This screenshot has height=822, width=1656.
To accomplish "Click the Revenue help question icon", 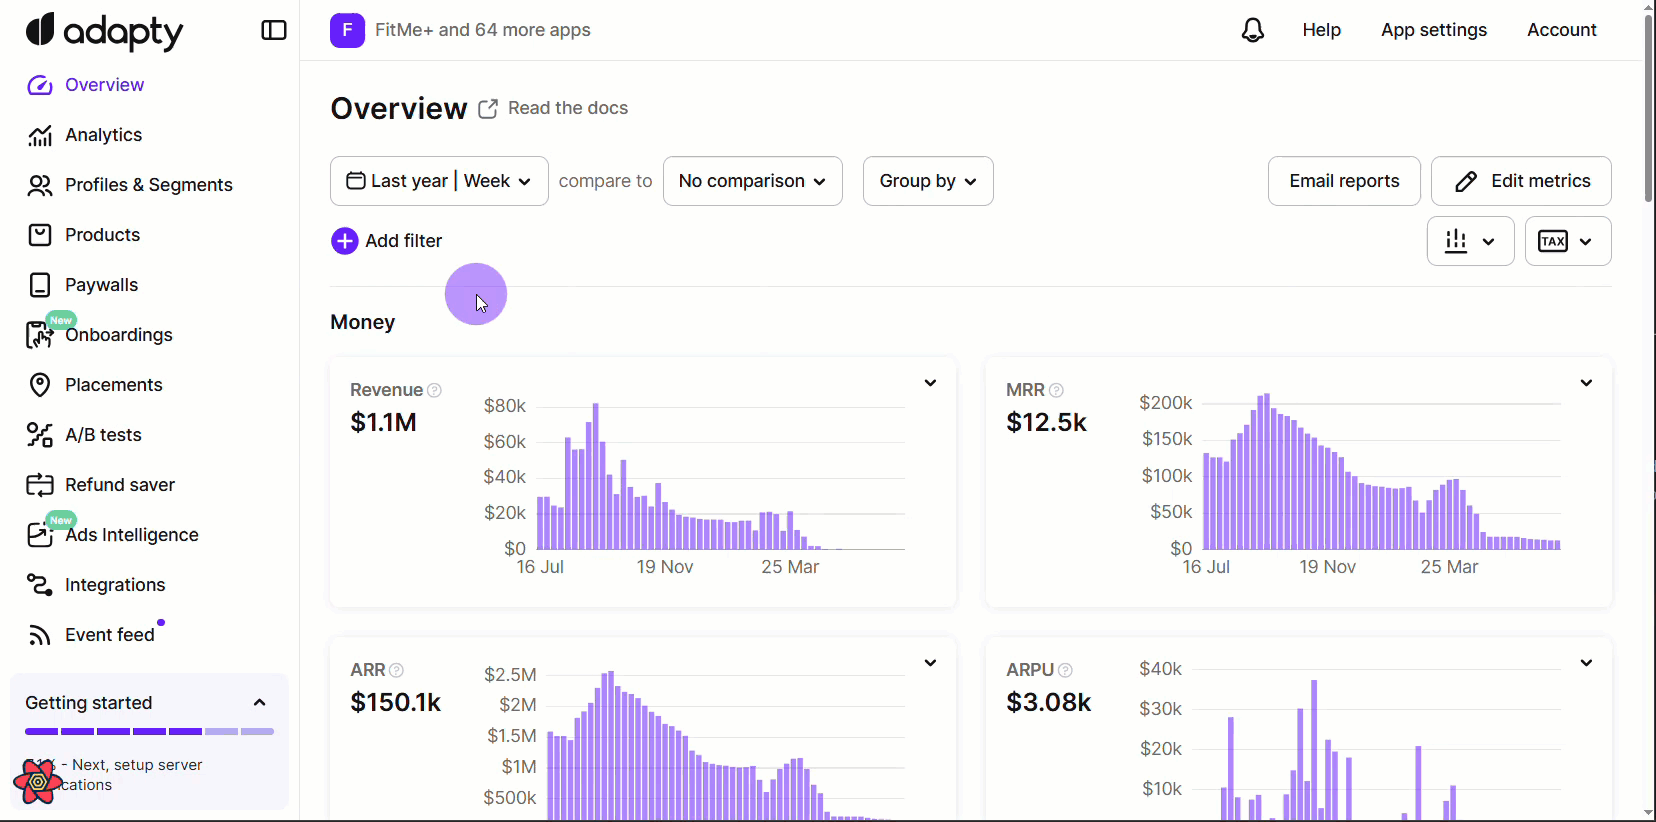I will pyautogui.click(x=434, y=390).
